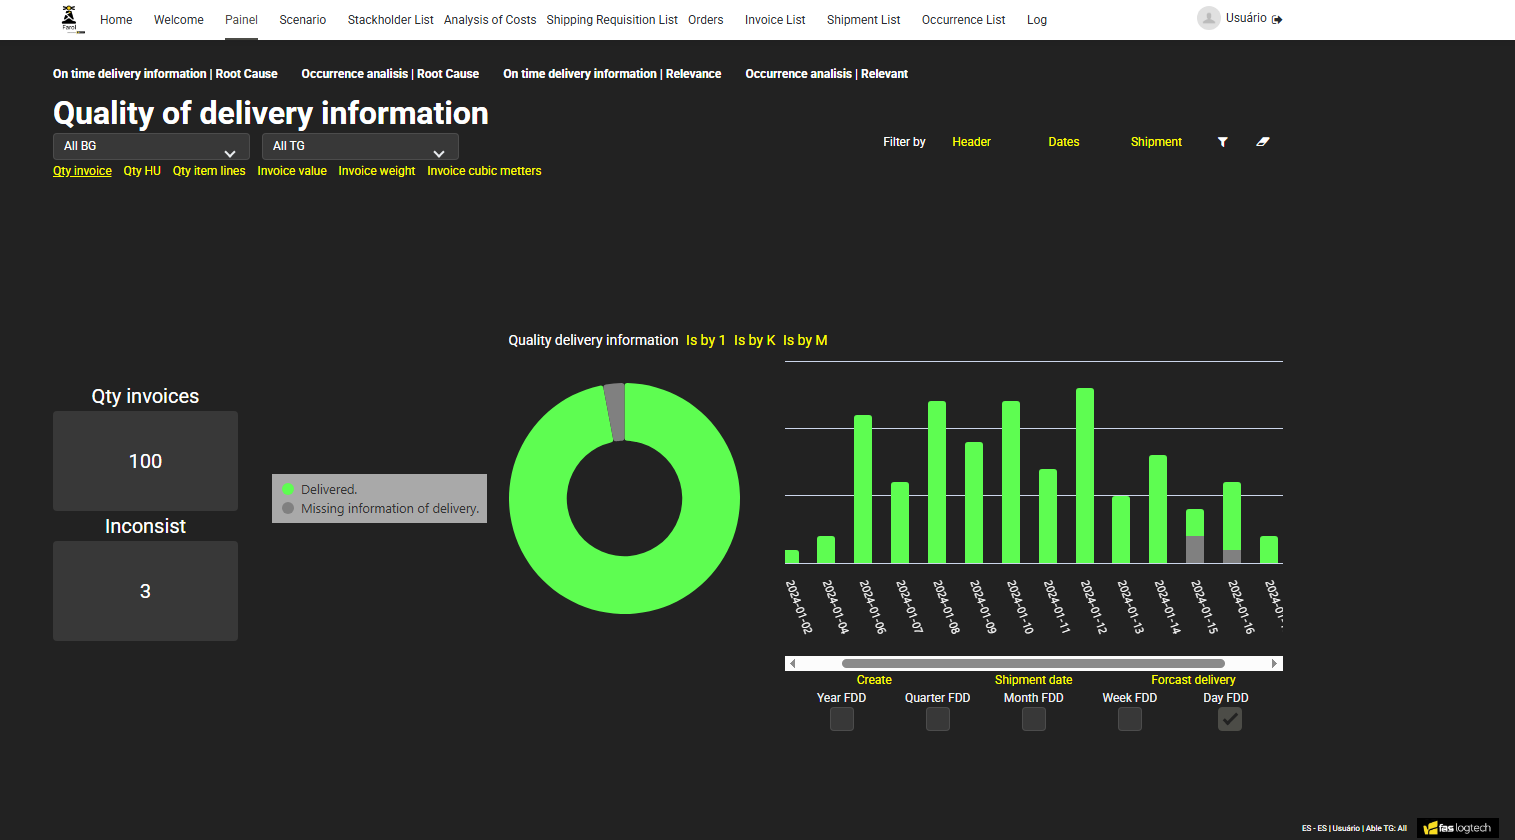Screen dimensions: 1515x840
Task: Open the Shipment List menu item
Action: point(863,20)
